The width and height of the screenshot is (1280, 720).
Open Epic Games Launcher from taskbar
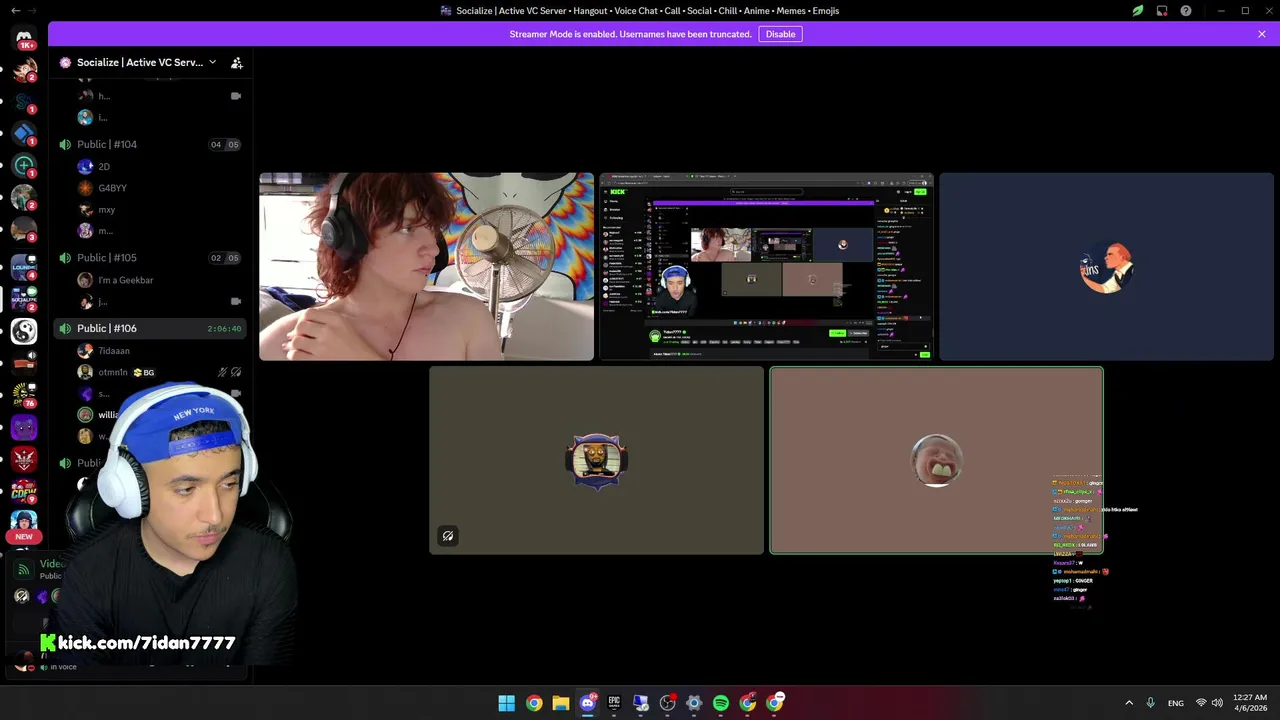tap(614, 703)
